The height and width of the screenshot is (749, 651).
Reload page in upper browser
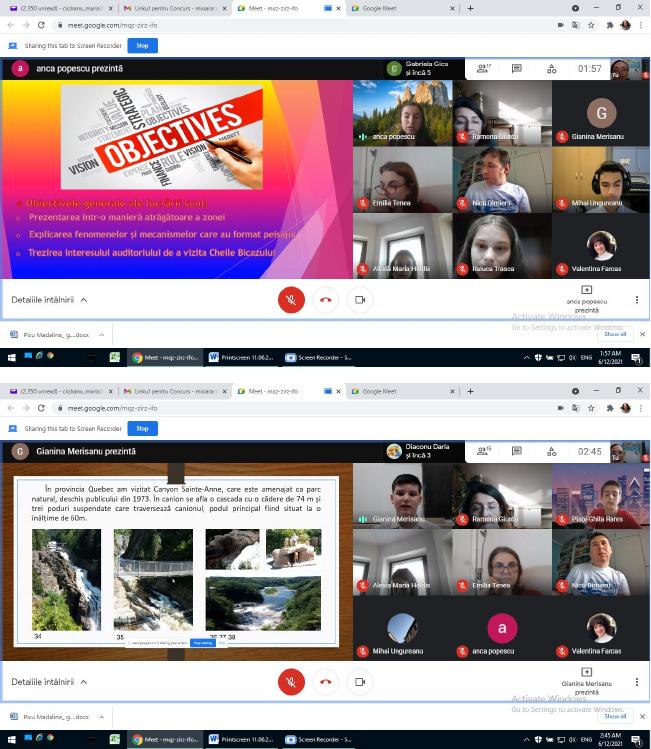coord(41,25)
